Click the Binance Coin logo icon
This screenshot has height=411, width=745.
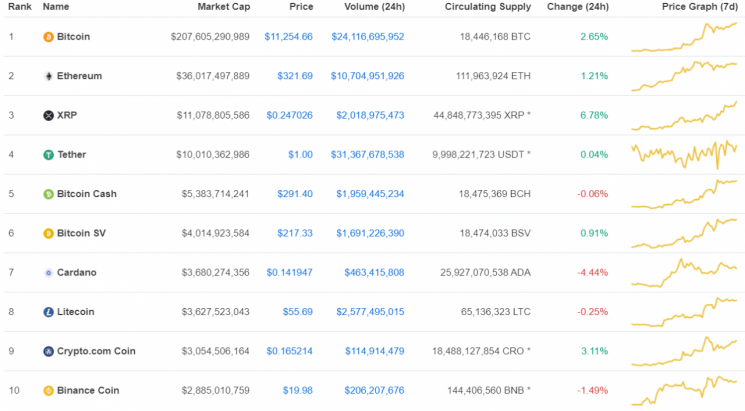(48, 391)
